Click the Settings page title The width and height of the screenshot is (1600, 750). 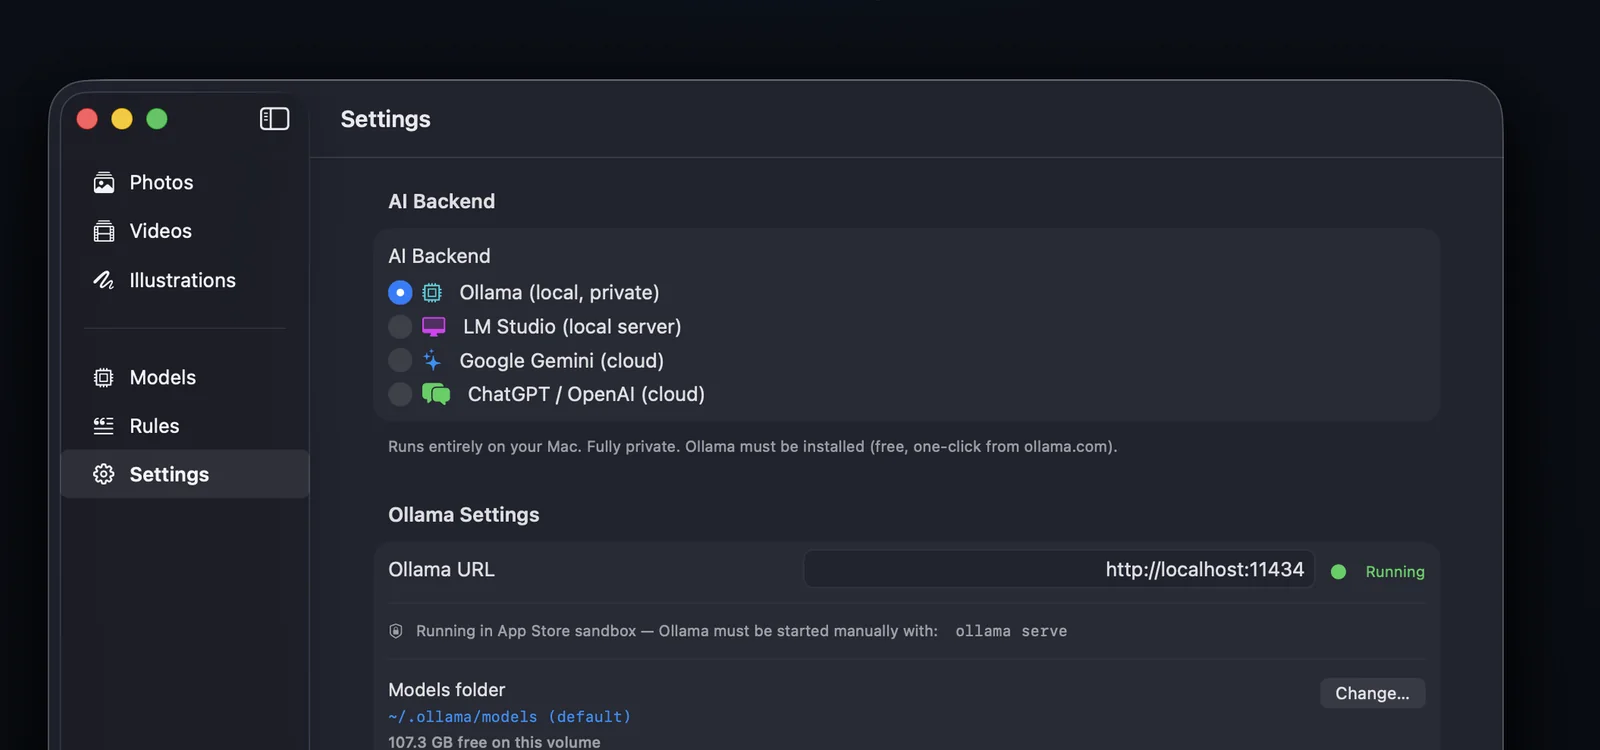(386, 119)
